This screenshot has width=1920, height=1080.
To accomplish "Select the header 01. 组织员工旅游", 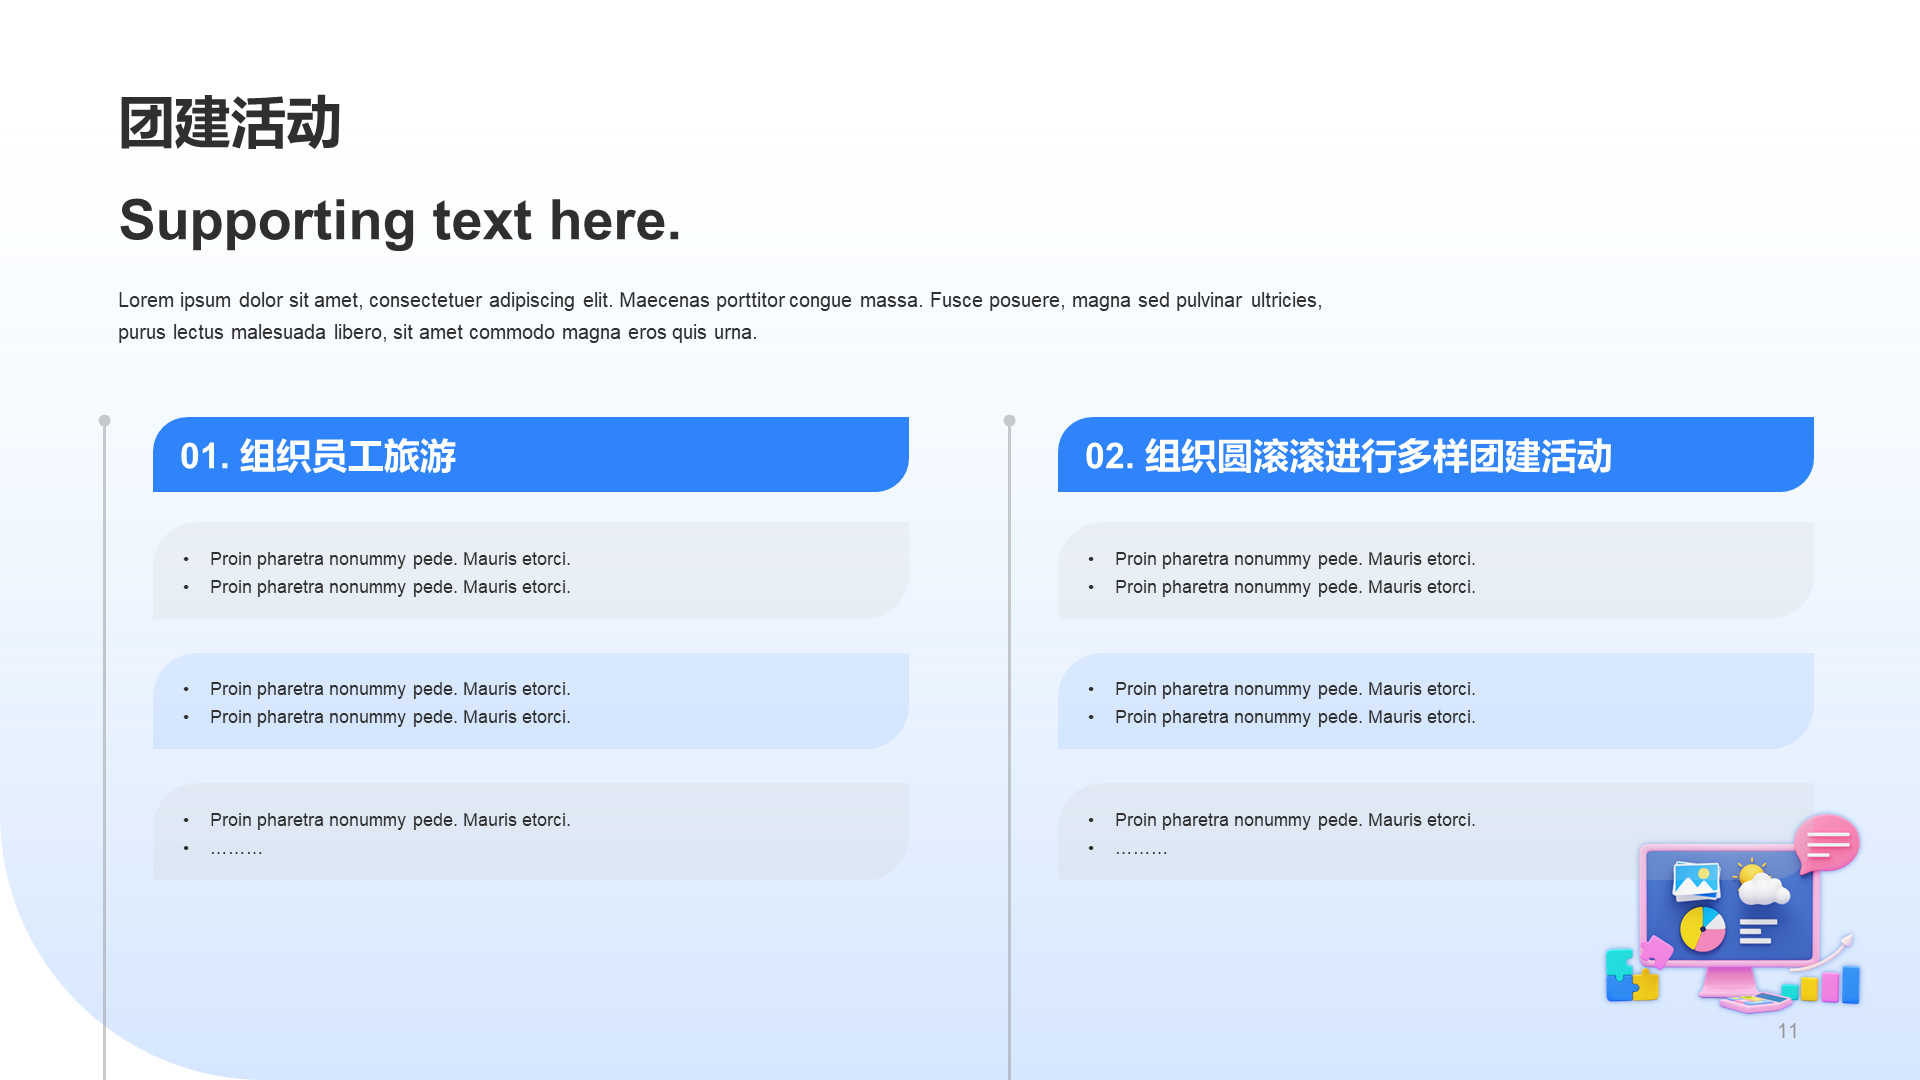I will (x=530, y=455).
